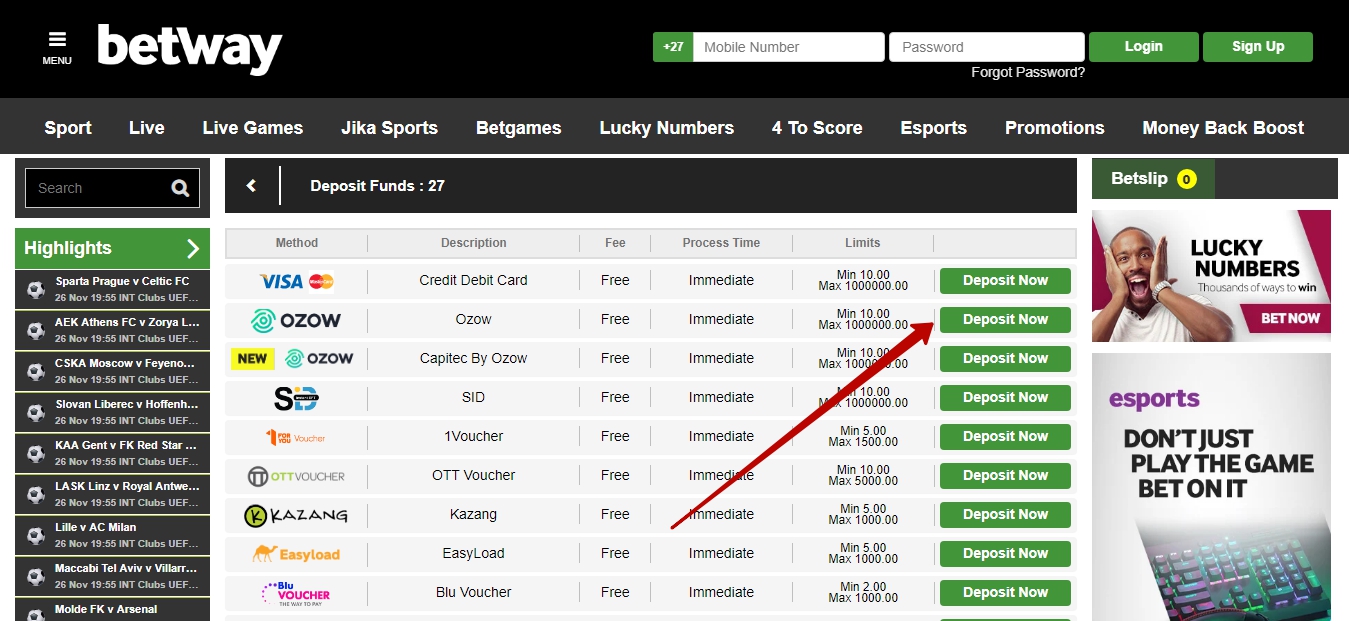Click soccer ball icon for Sparta Prague match

click(x=36, y=291)
